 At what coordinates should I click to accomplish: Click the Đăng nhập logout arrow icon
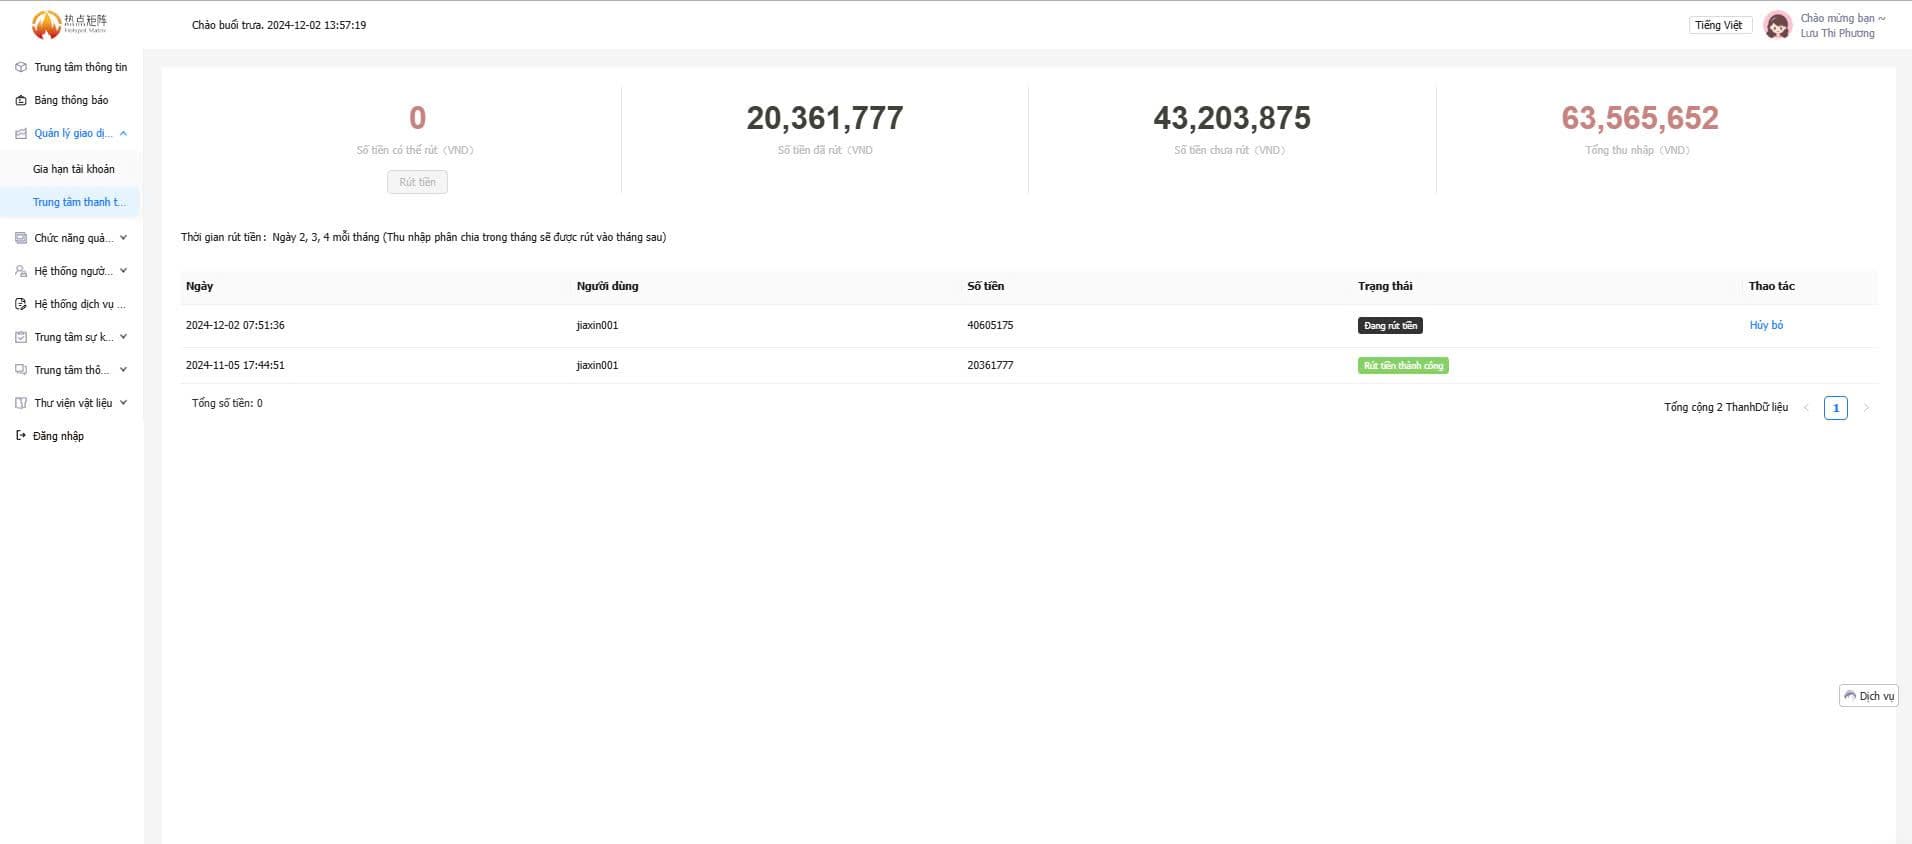tap(21, 436)
